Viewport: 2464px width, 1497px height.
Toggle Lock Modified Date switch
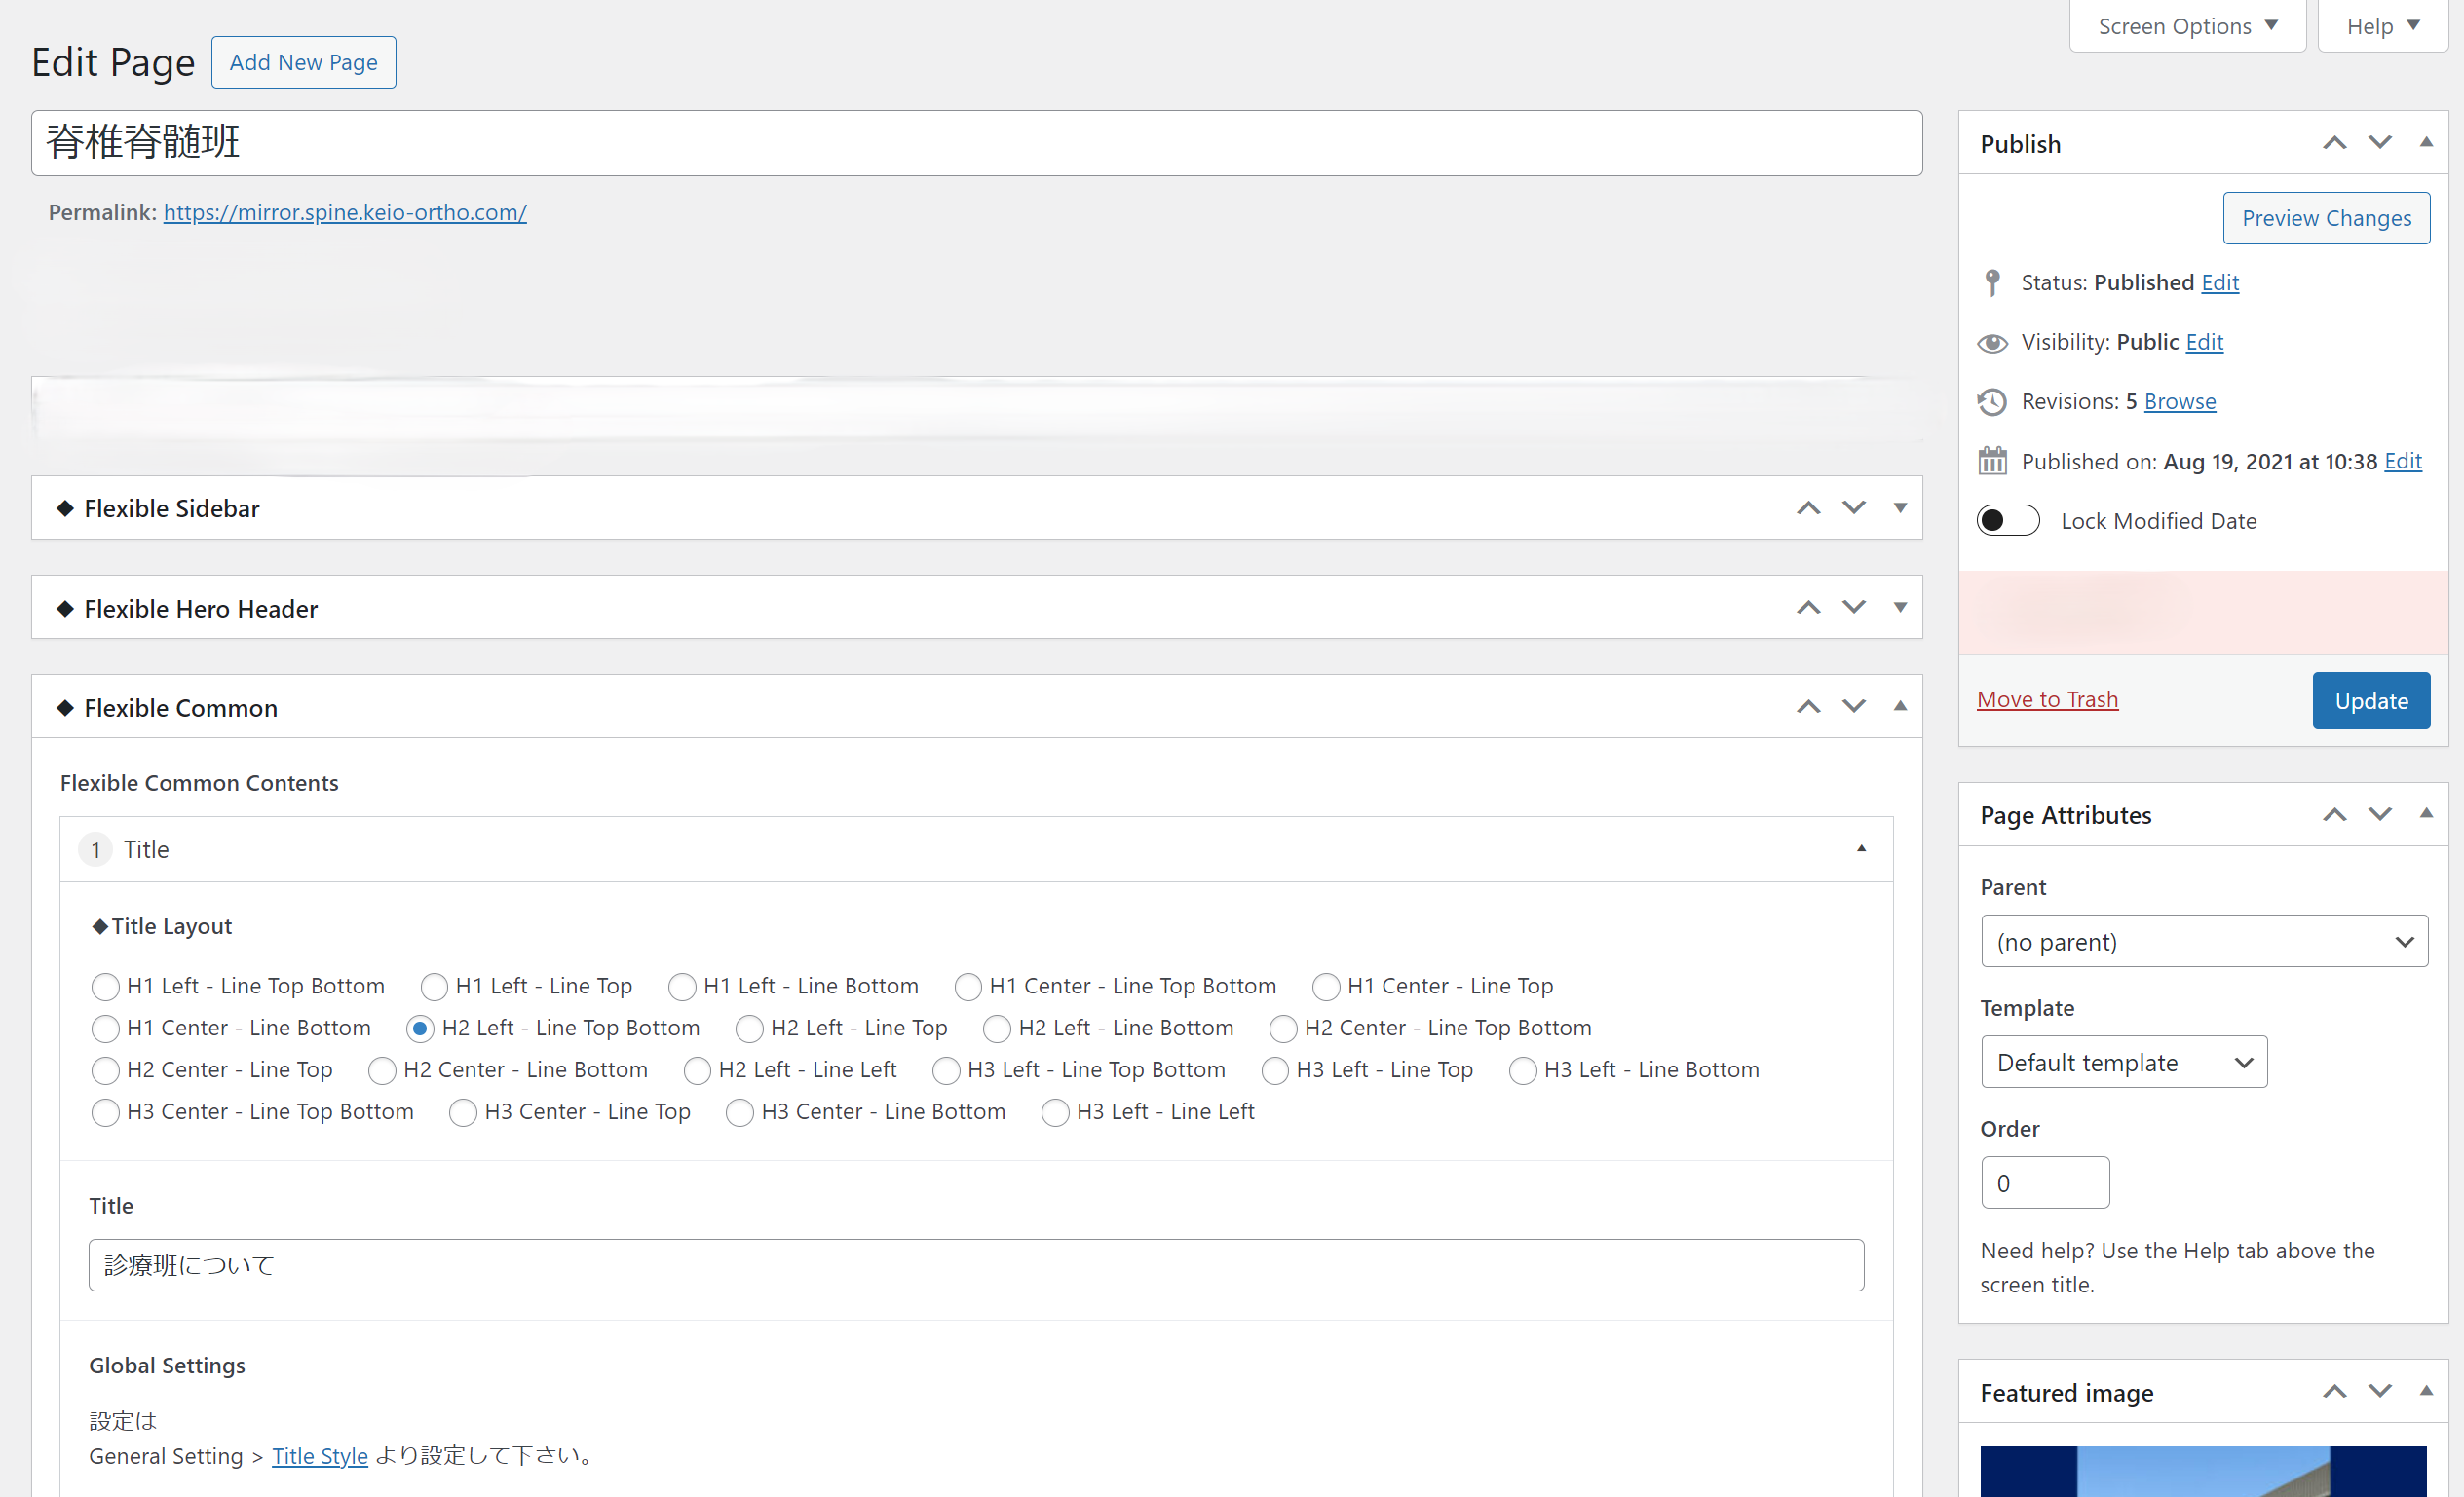tap(2008, 521)
